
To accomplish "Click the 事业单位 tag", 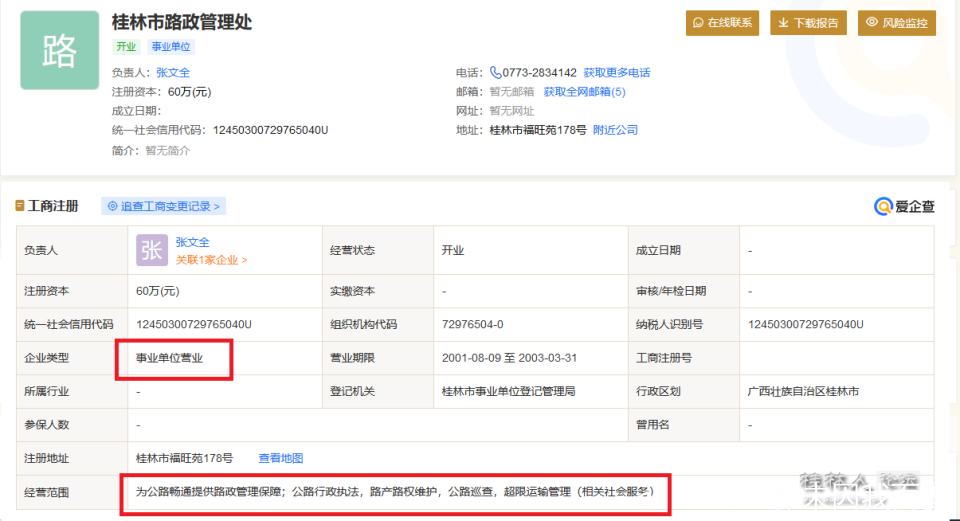I will point(170,47).
